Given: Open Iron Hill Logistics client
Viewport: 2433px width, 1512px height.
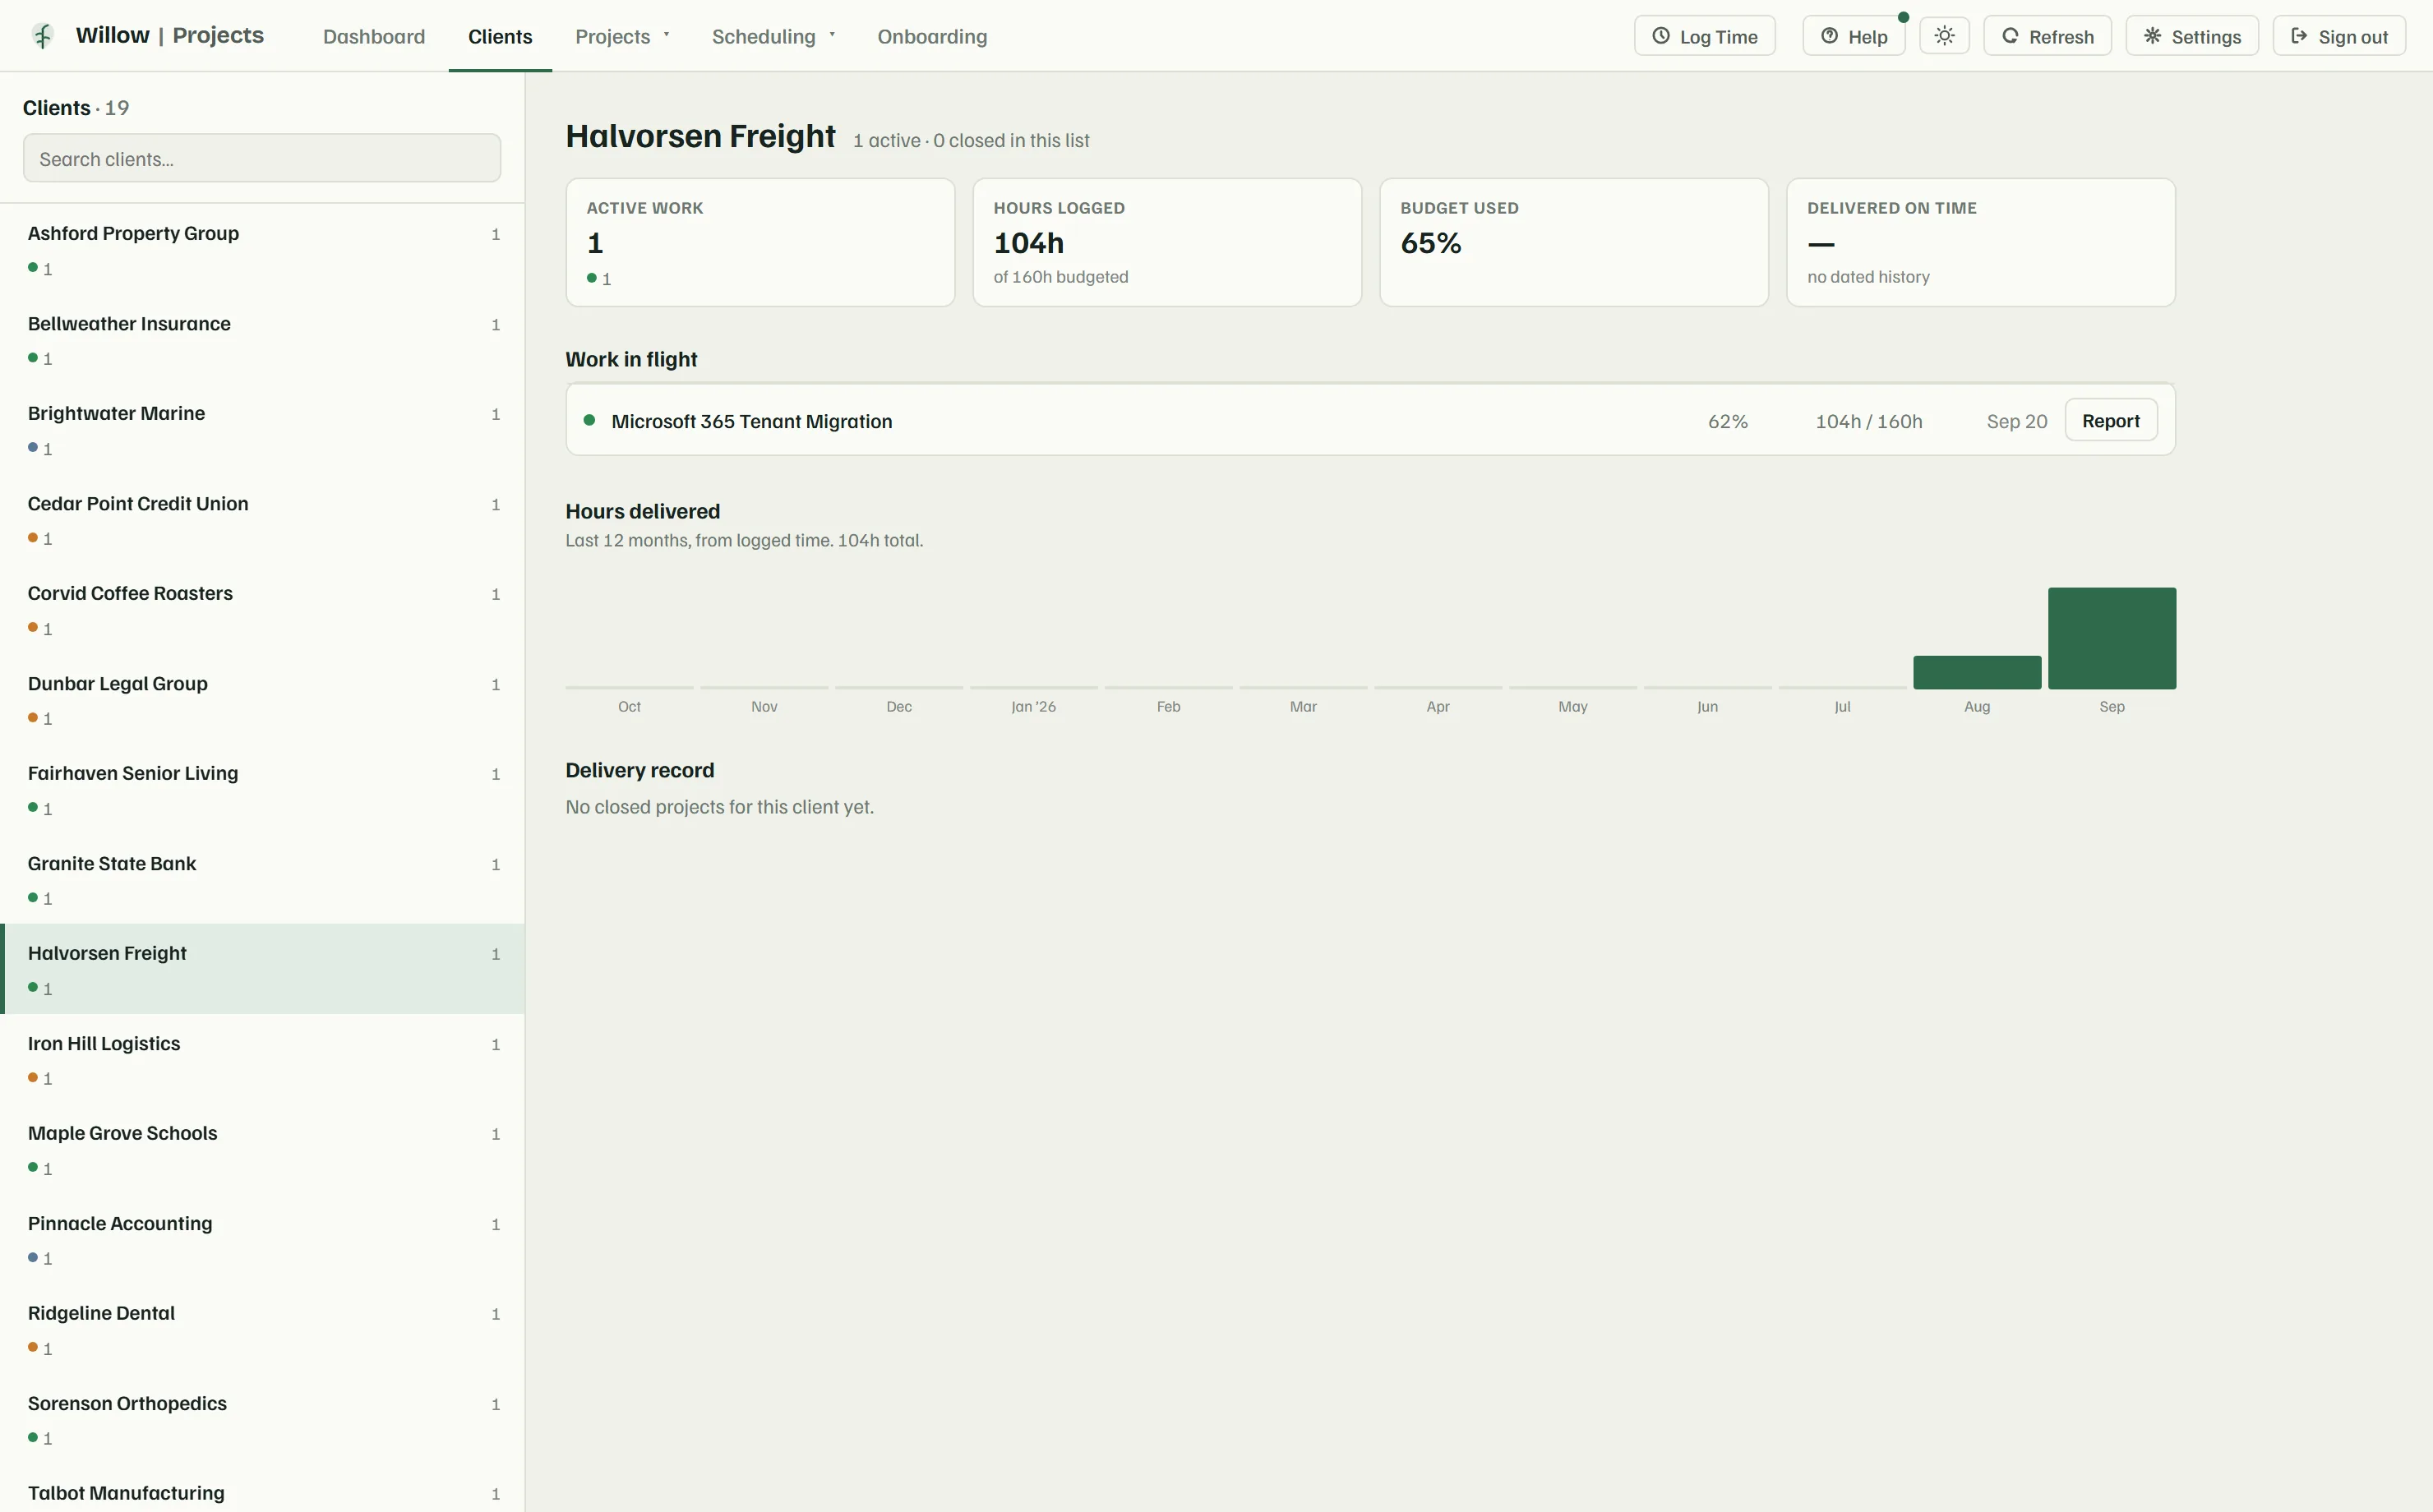Looking at the screenshot, I should (x=262, y=1059).
